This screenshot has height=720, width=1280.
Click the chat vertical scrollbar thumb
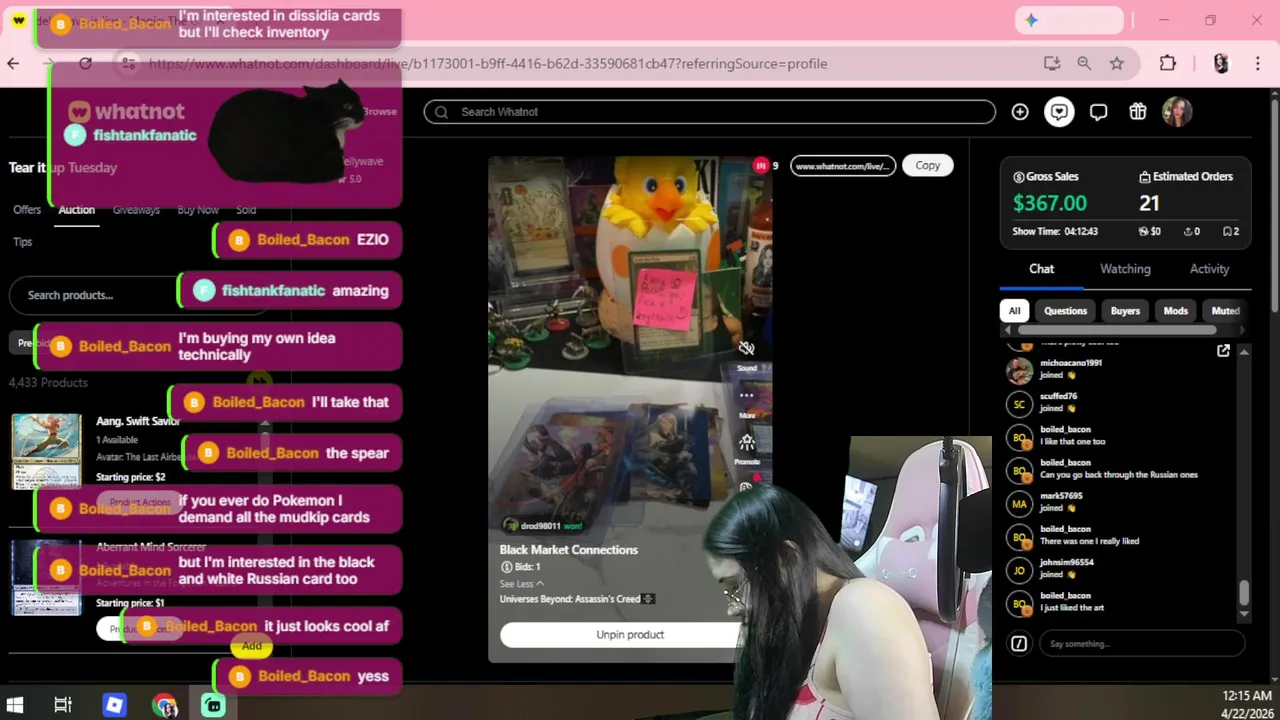(1244, 593)
